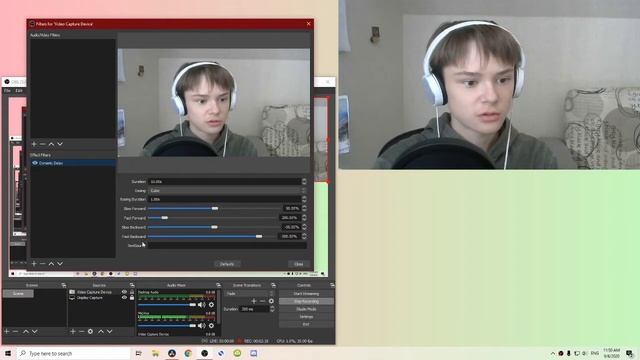Add a new Audio/Video filter with plus icon
The height and width of the screenshot is (360, 640).
pyautogui.click(x=34, y=144)
